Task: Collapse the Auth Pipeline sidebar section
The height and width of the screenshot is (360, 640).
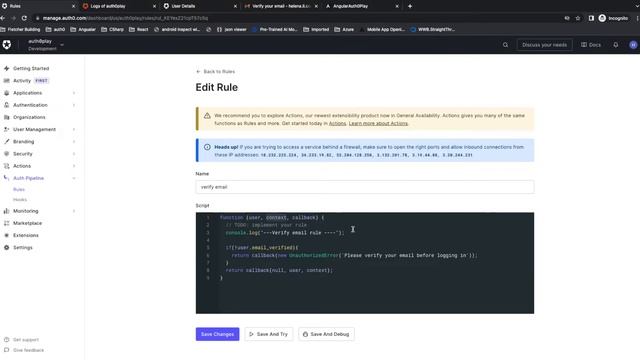Action: pyautogui.click(x=40, y=178)
